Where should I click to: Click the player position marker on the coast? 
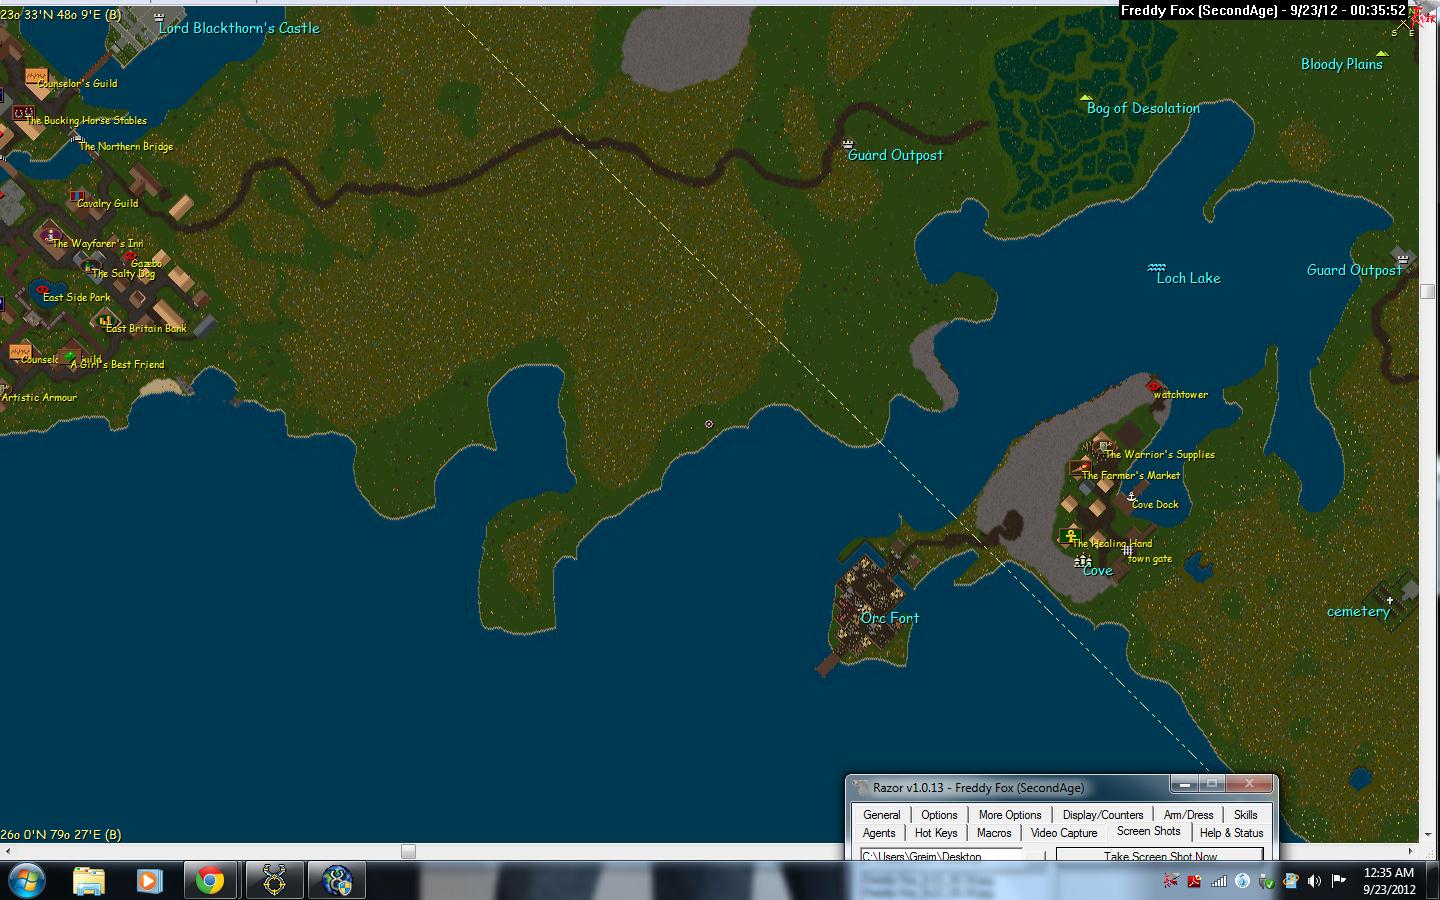coord(709,424)
